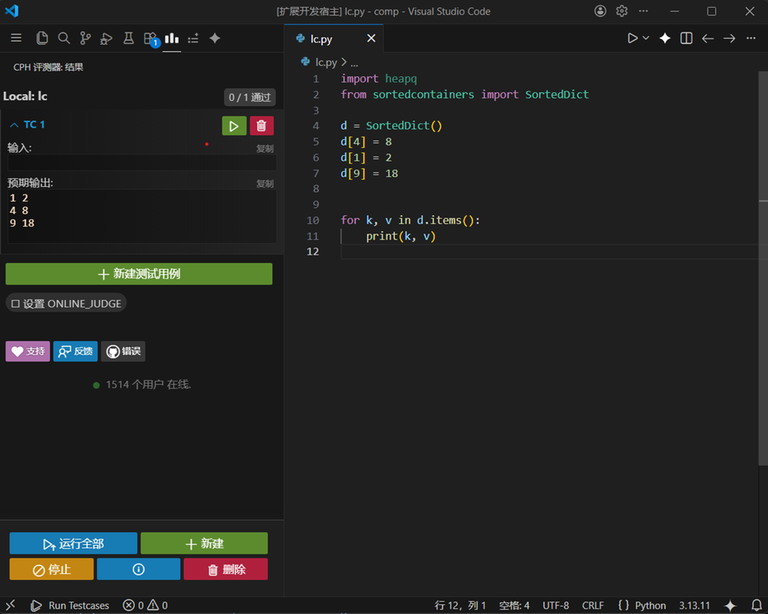Expand the run options dropdown arrow

point(646,38)
